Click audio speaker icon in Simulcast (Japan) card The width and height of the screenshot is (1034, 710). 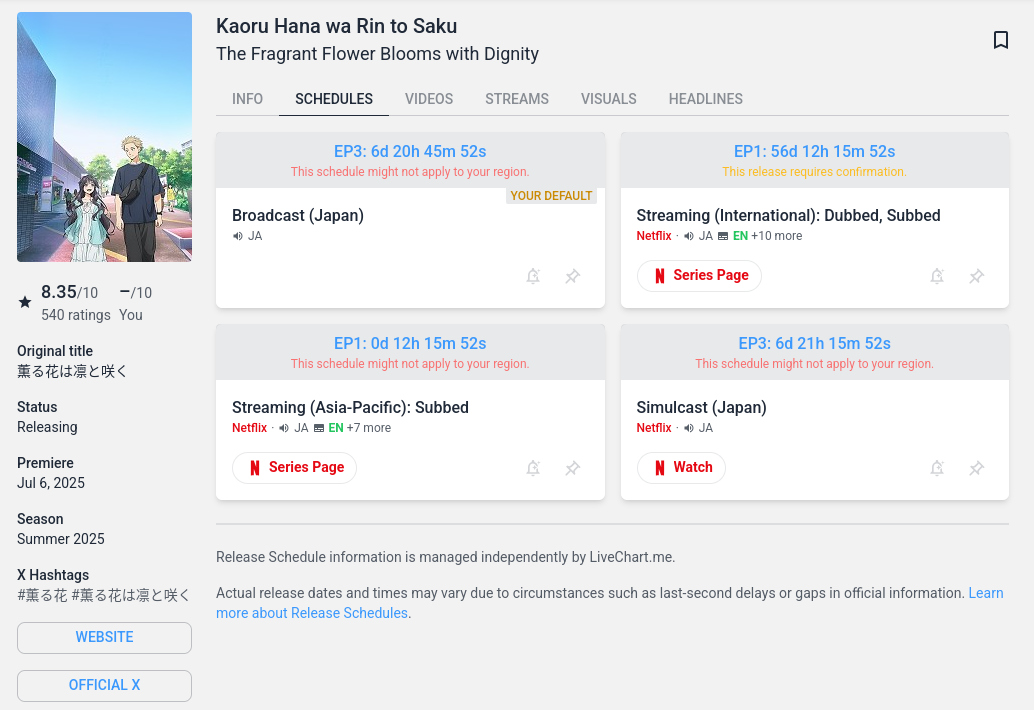688,428
